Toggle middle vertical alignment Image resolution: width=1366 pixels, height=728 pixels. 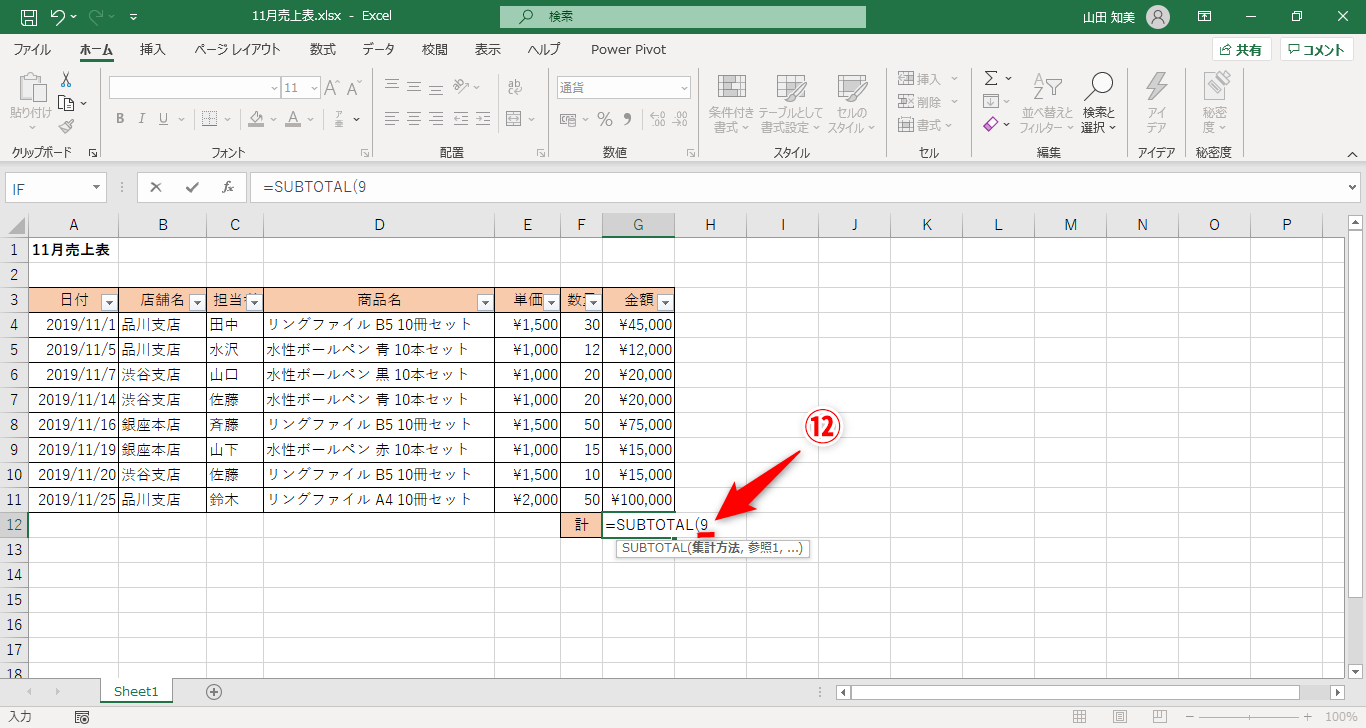tap(414, 87)
